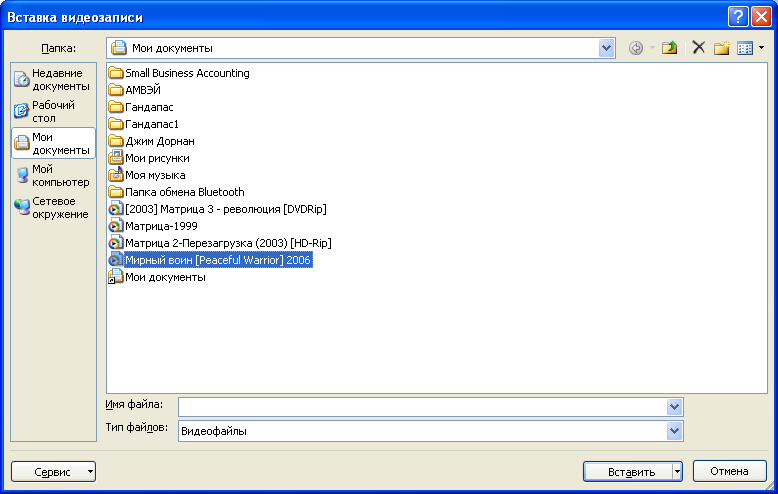Expand the Папка location dropdown
Screen dimensions: 778x494
(x=606, y=48)
